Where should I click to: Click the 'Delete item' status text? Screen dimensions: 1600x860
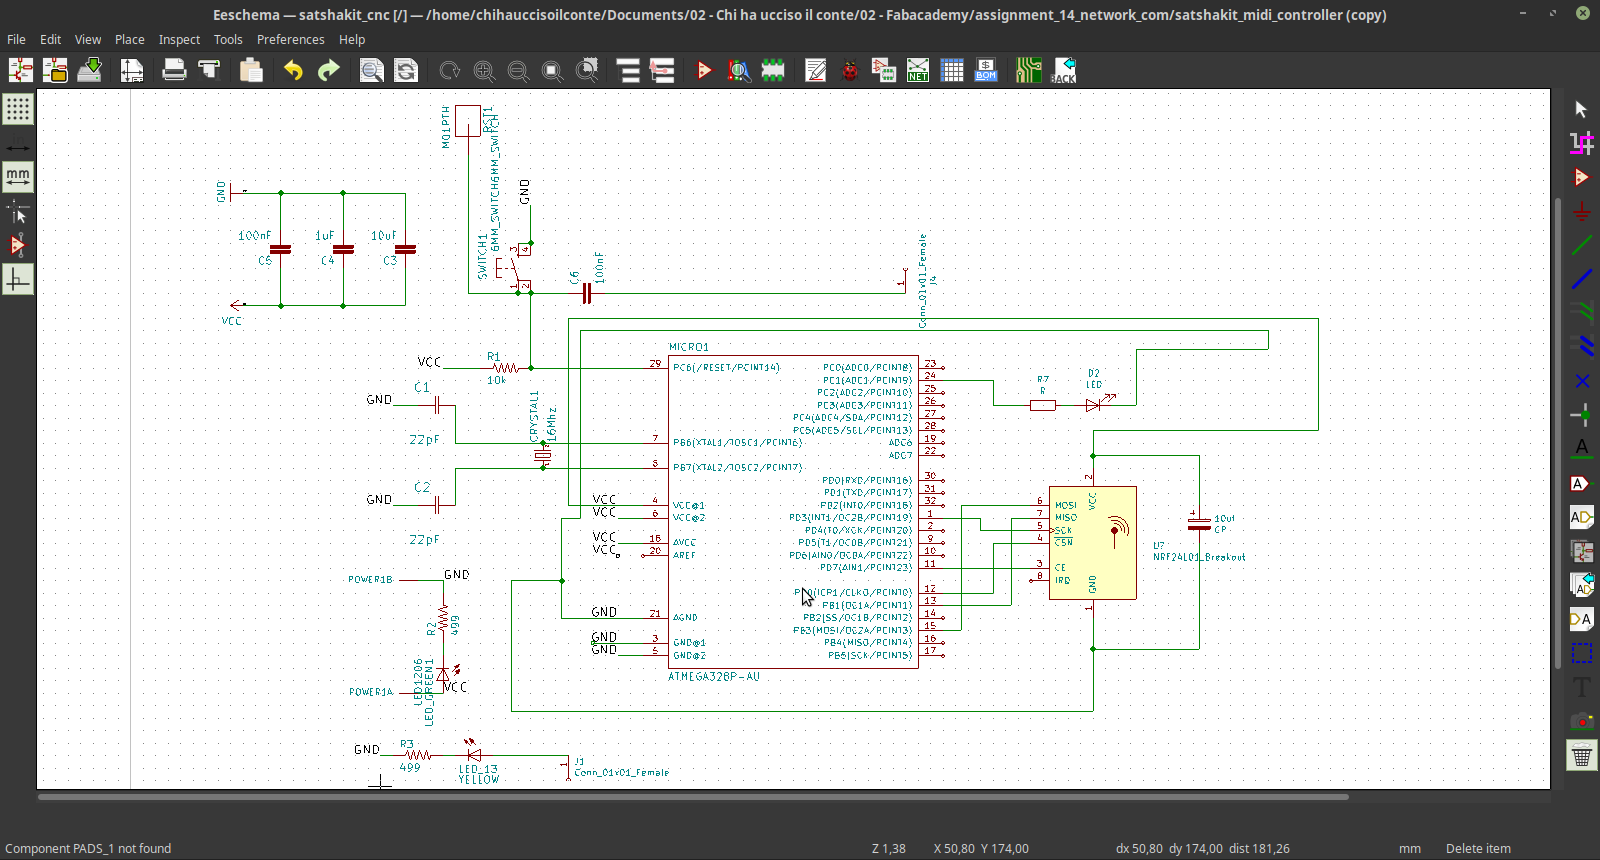coord(1478,848)
